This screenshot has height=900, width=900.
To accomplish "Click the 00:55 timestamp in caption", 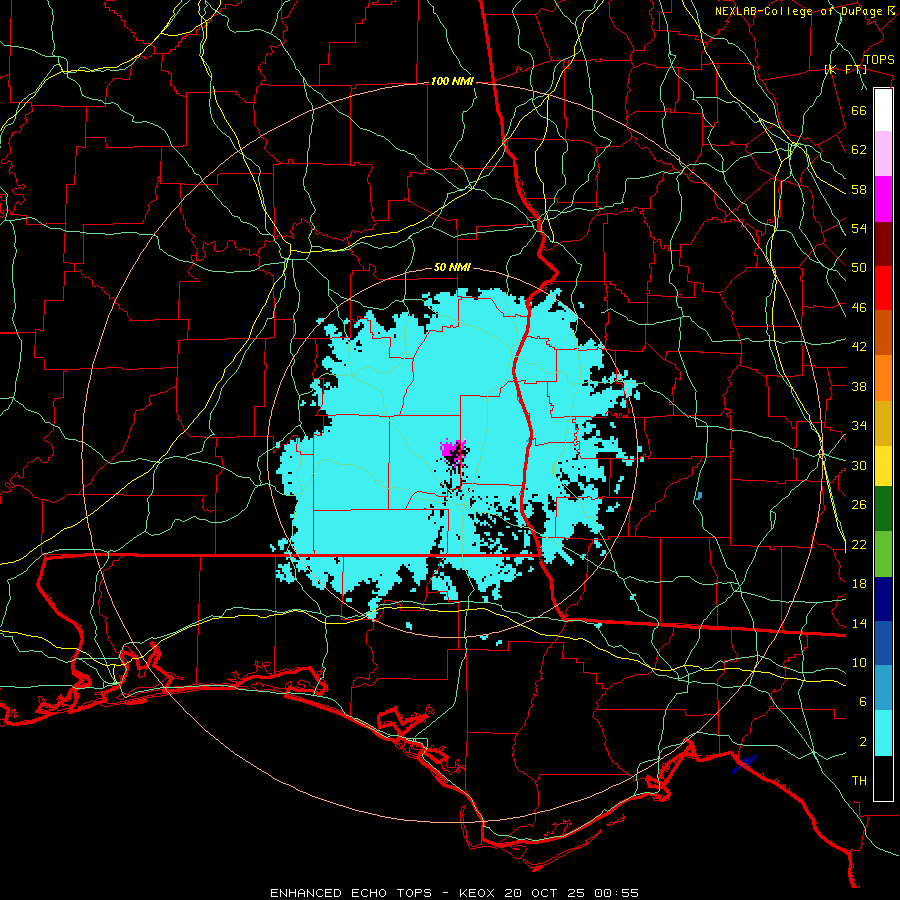I will coord(617,893).
